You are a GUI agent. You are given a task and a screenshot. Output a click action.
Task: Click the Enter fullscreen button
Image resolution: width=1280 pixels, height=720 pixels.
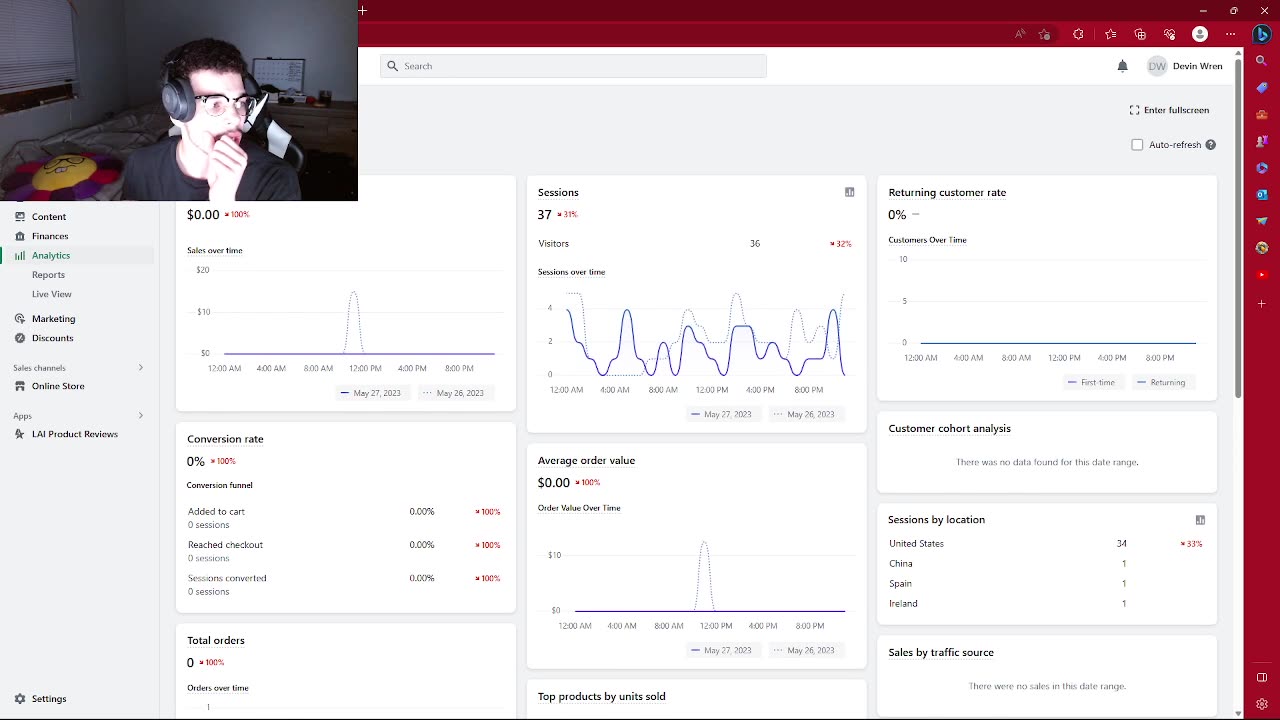coord(1169,110)
